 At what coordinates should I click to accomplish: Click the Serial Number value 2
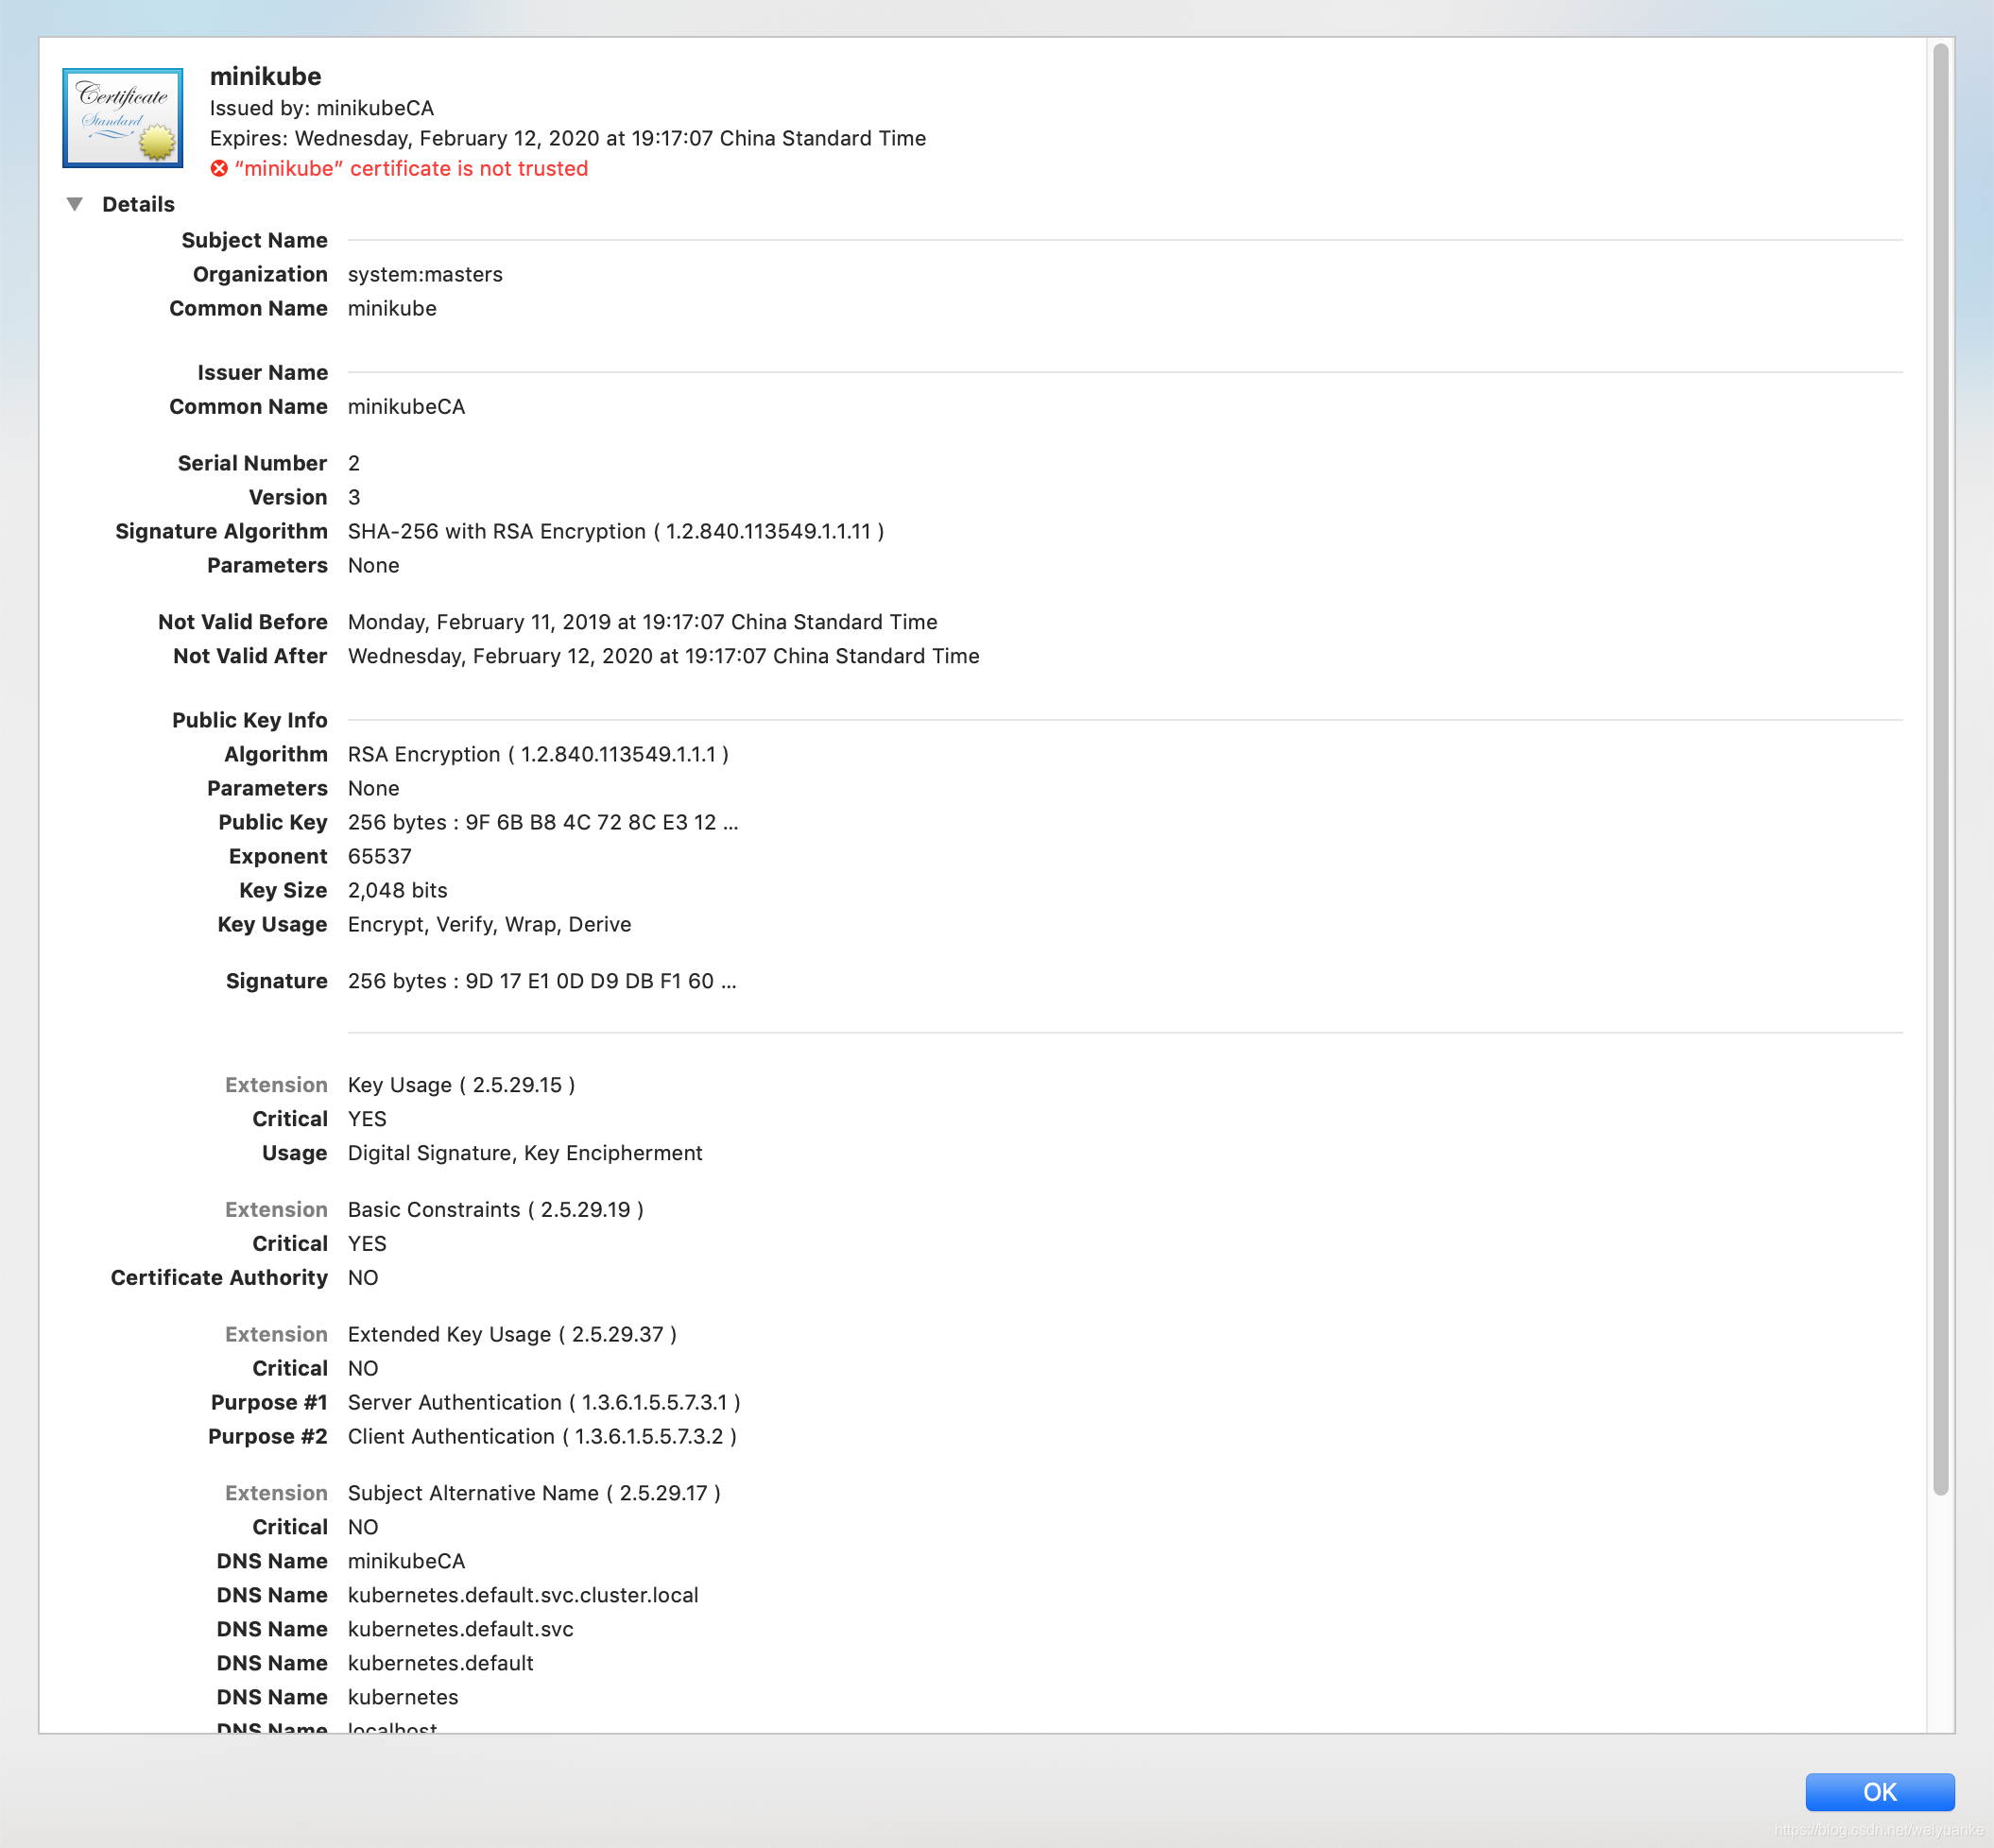tap(354, 463)
